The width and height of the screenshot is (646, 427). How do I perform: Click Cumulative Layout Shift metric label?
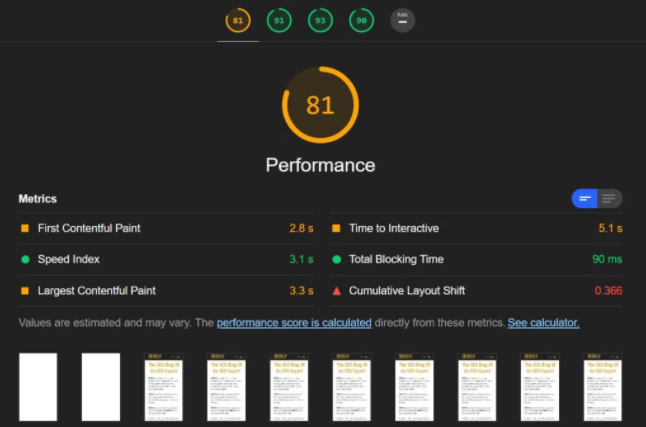(407, 291)
